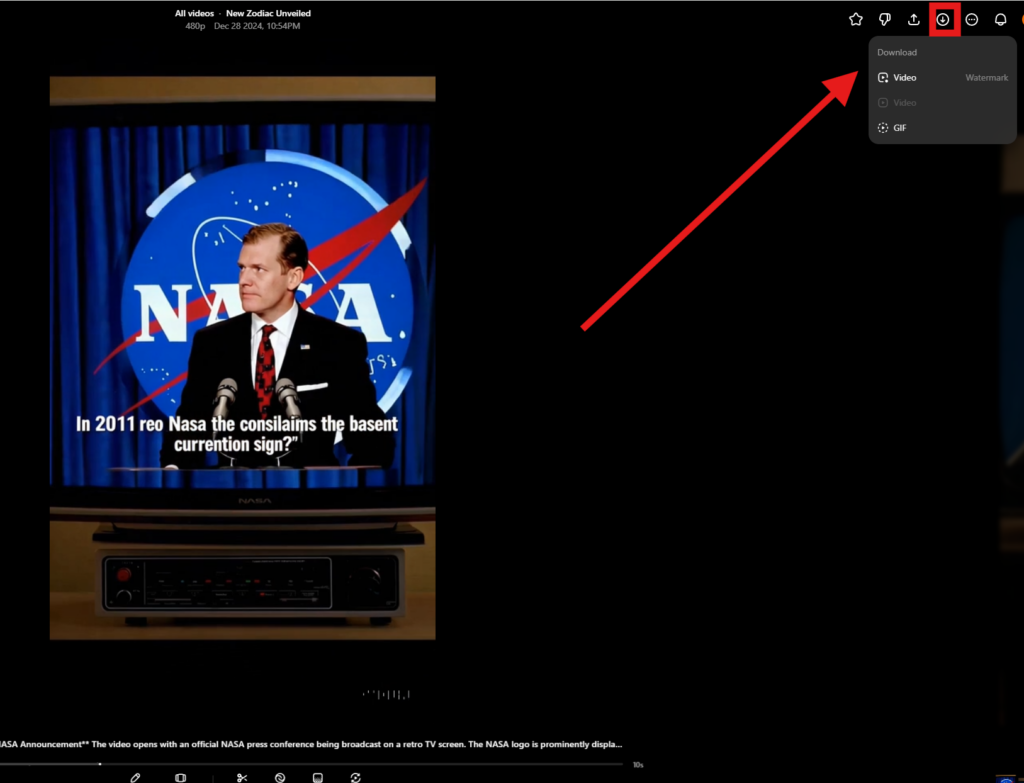This screenshot has width=1024, height=783.
Task: Favorite the video with the star icon
Action: click(855, 20)
